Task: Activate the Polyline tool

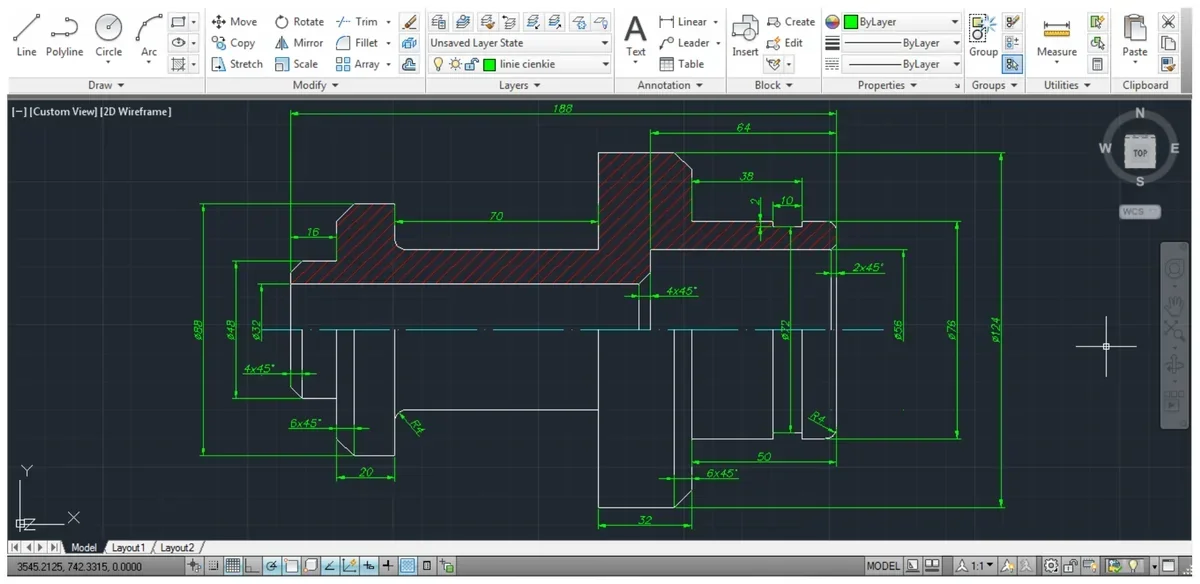Action: (x=65, y=35)
